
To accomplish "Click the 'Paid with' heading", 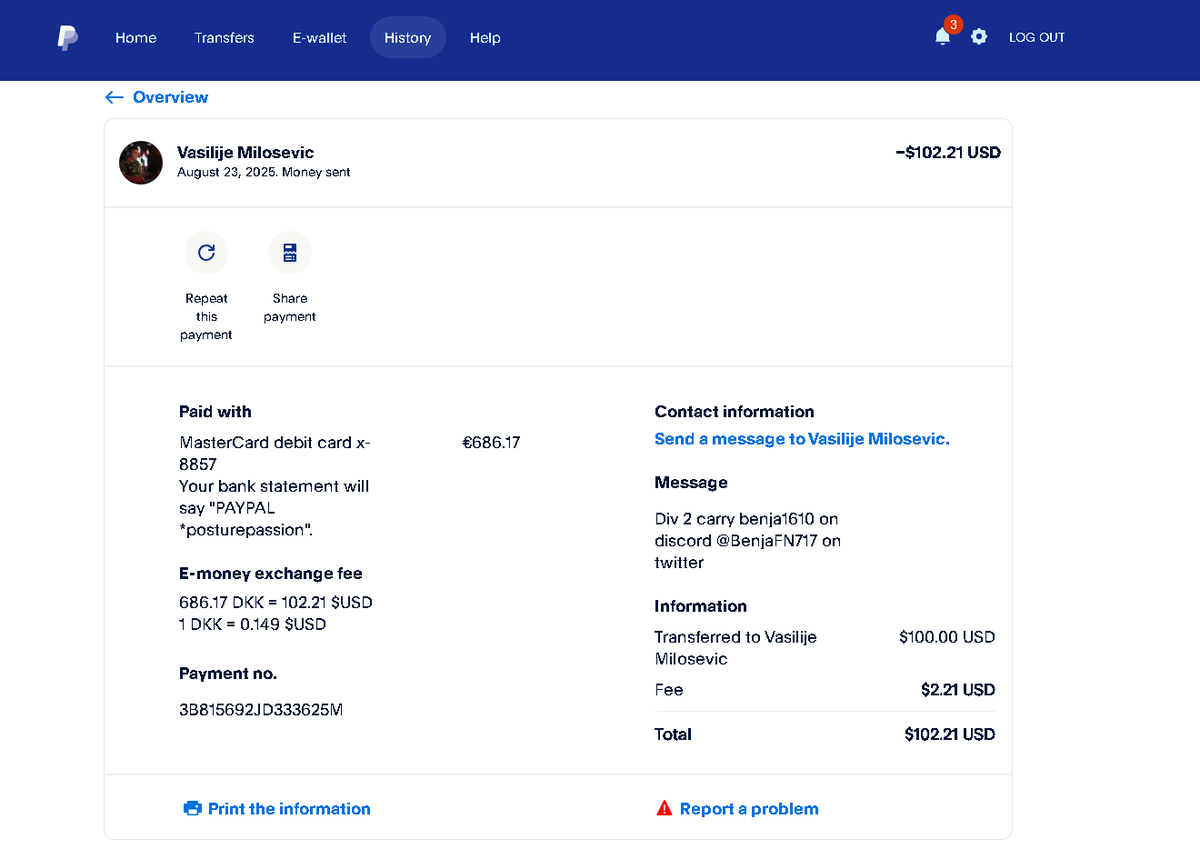I will pyautogui.click(x=215, y=411).
